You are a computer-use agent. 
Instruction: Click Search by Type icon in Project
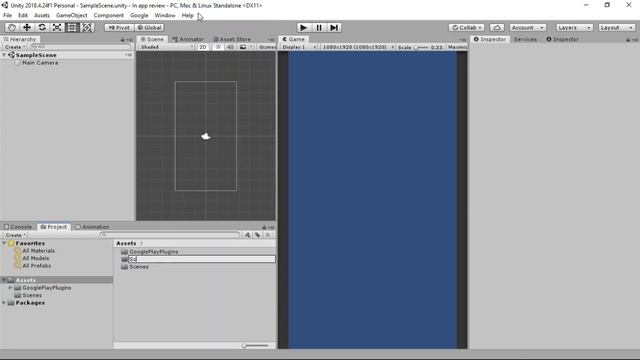247,235
